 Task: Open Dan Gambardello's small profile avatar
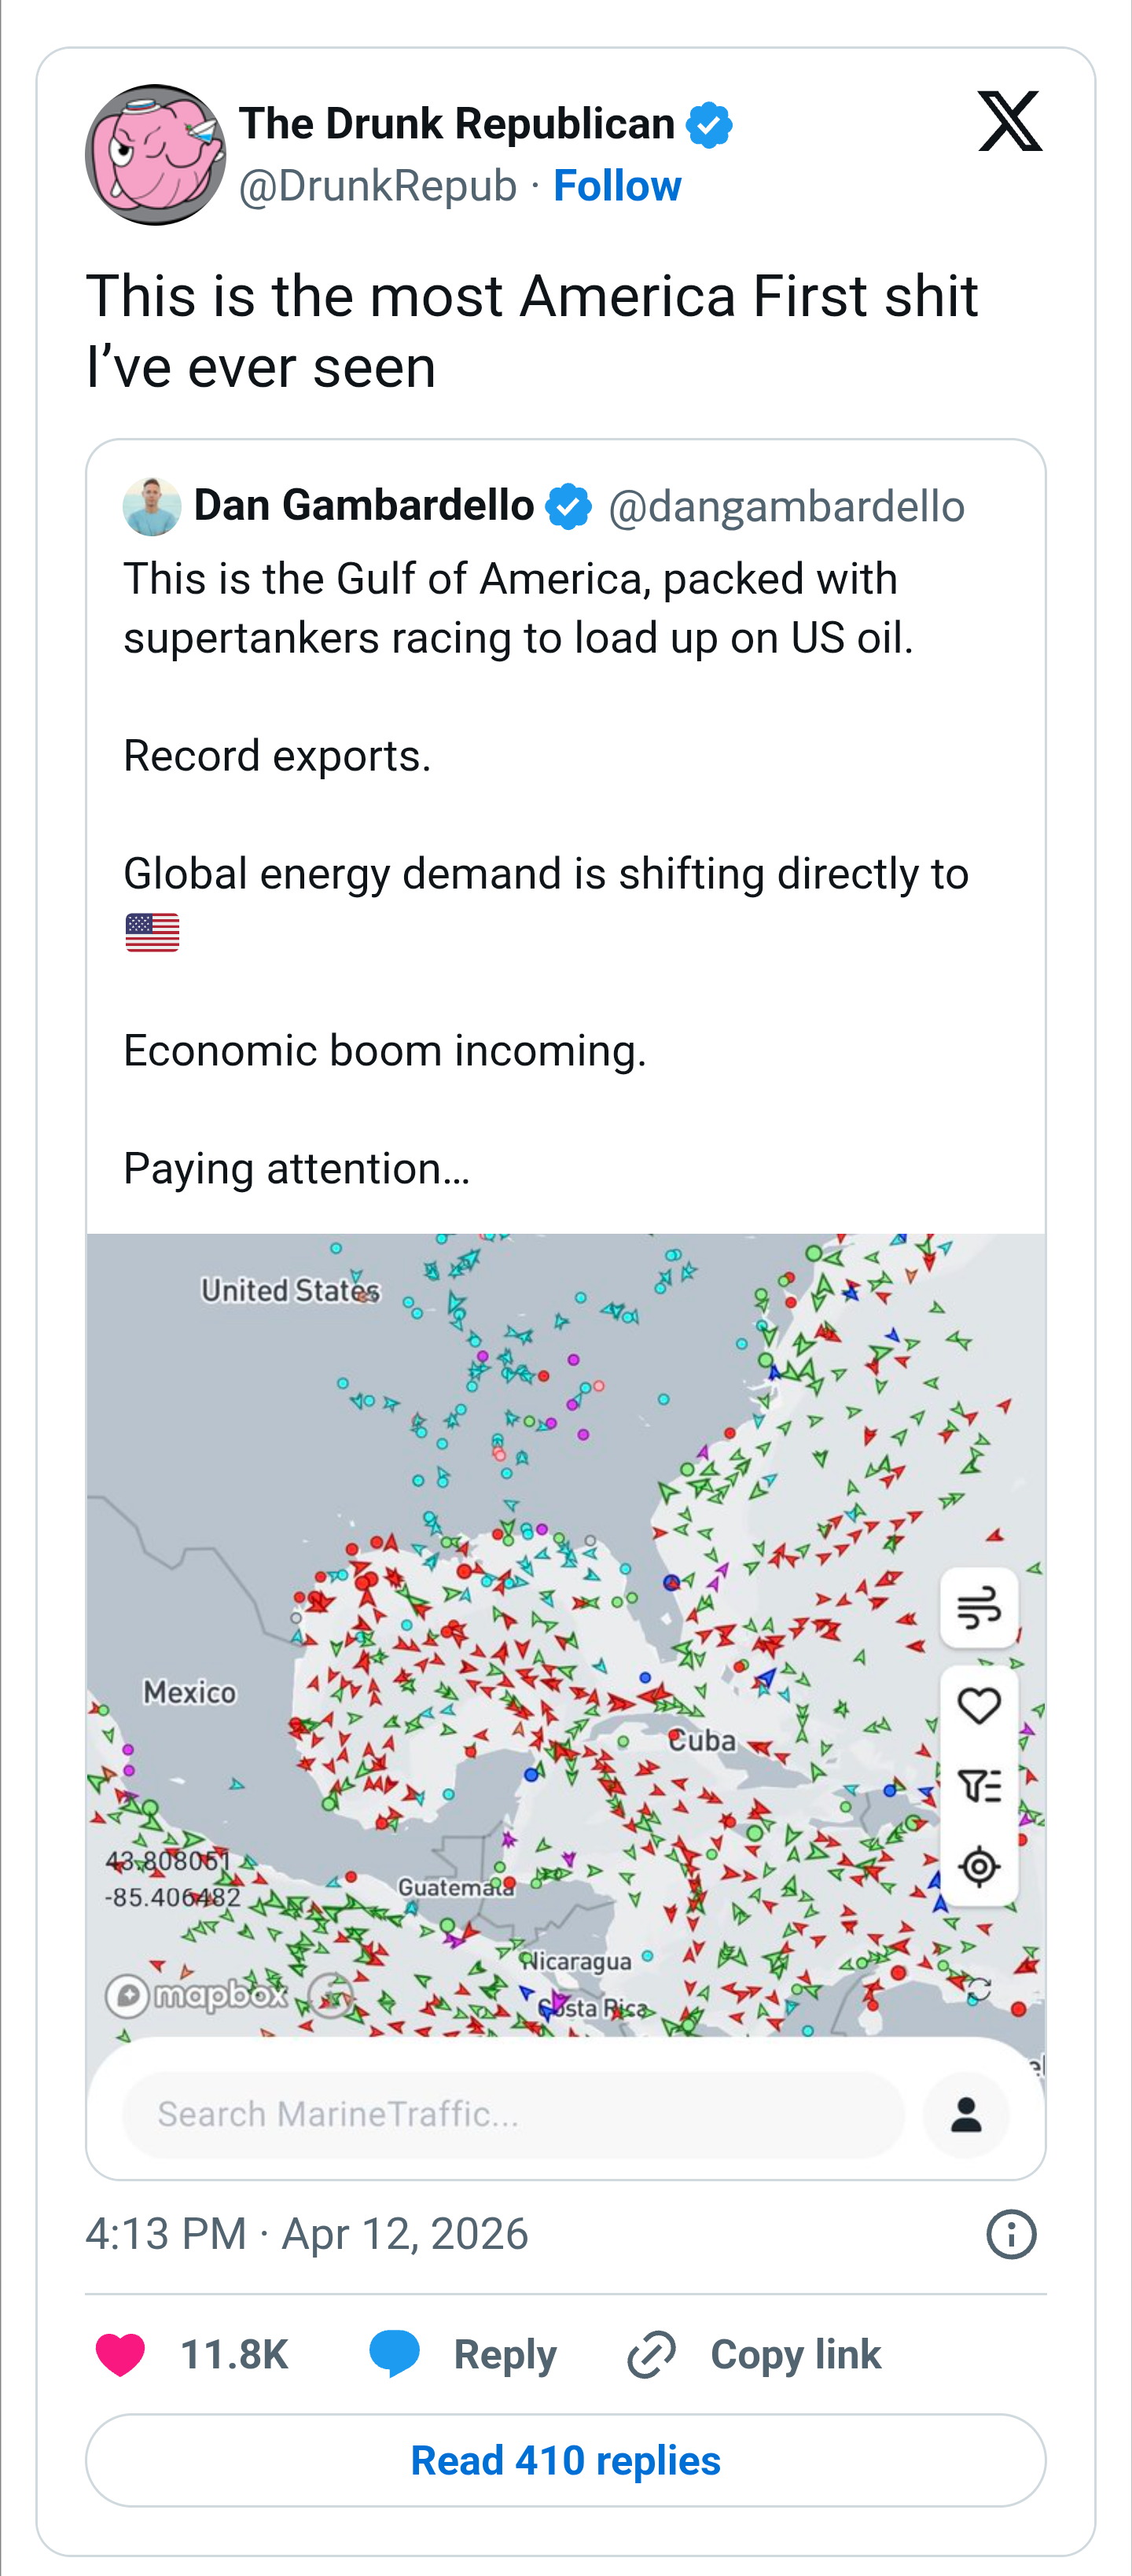tap(152, 506)
